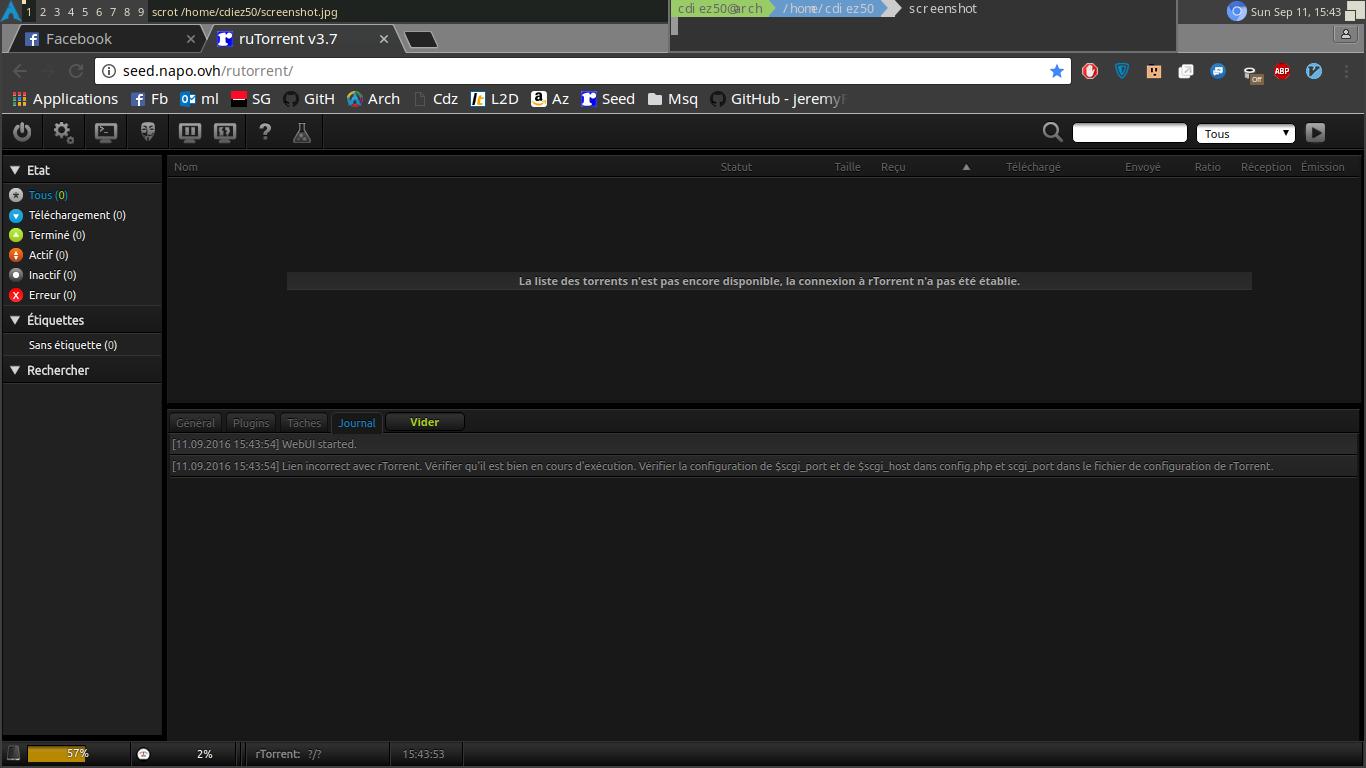Click the Vider button to clear log
The height and width of the screenshot is (768, 1366).
[425, 422]
